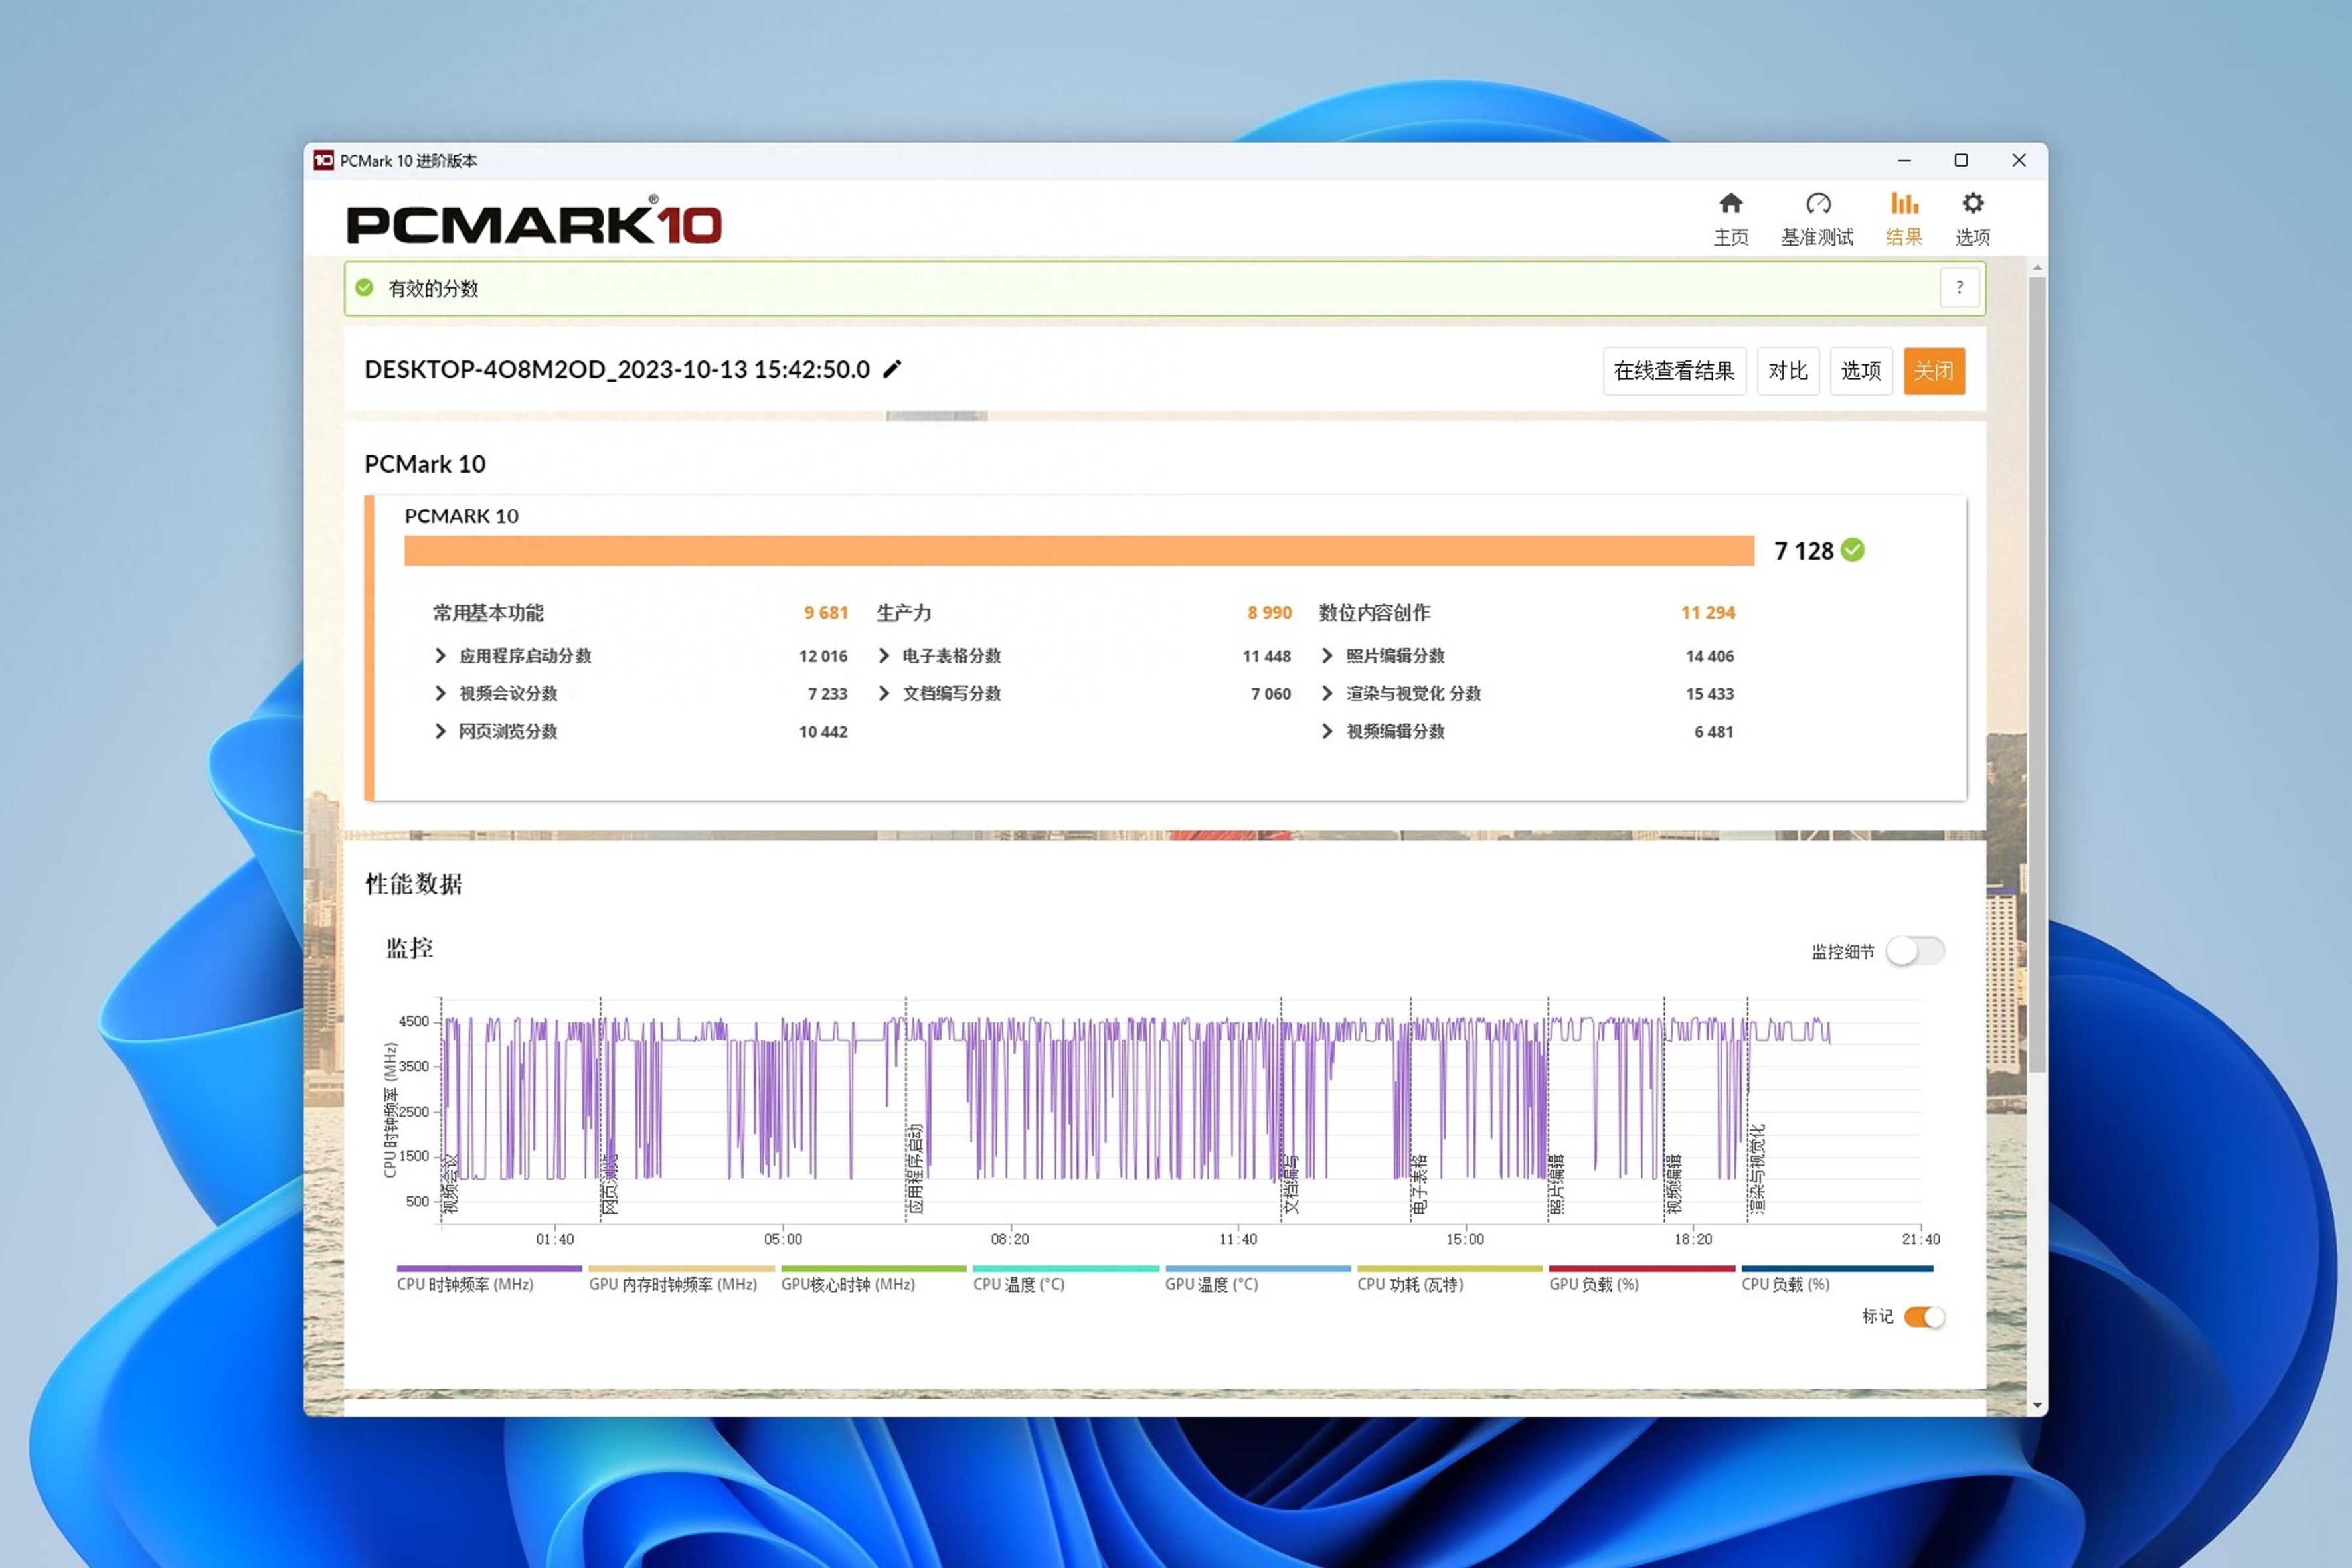
Task: Open the Options gear icon
Action: 1972,204
